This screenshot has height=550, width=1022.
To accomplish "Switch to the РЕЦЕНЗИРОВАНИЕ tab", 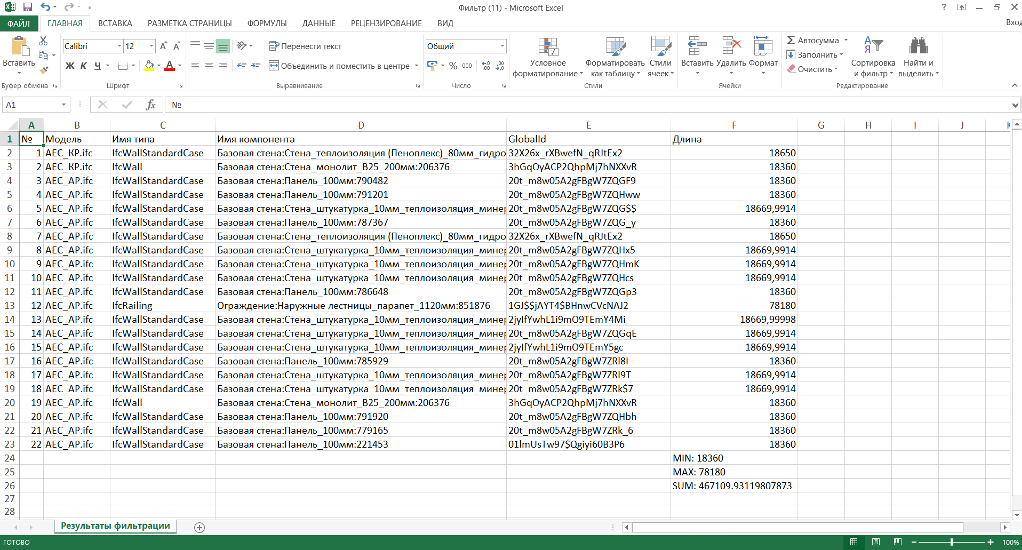I will pyautogui.click(x=387, y=23).
